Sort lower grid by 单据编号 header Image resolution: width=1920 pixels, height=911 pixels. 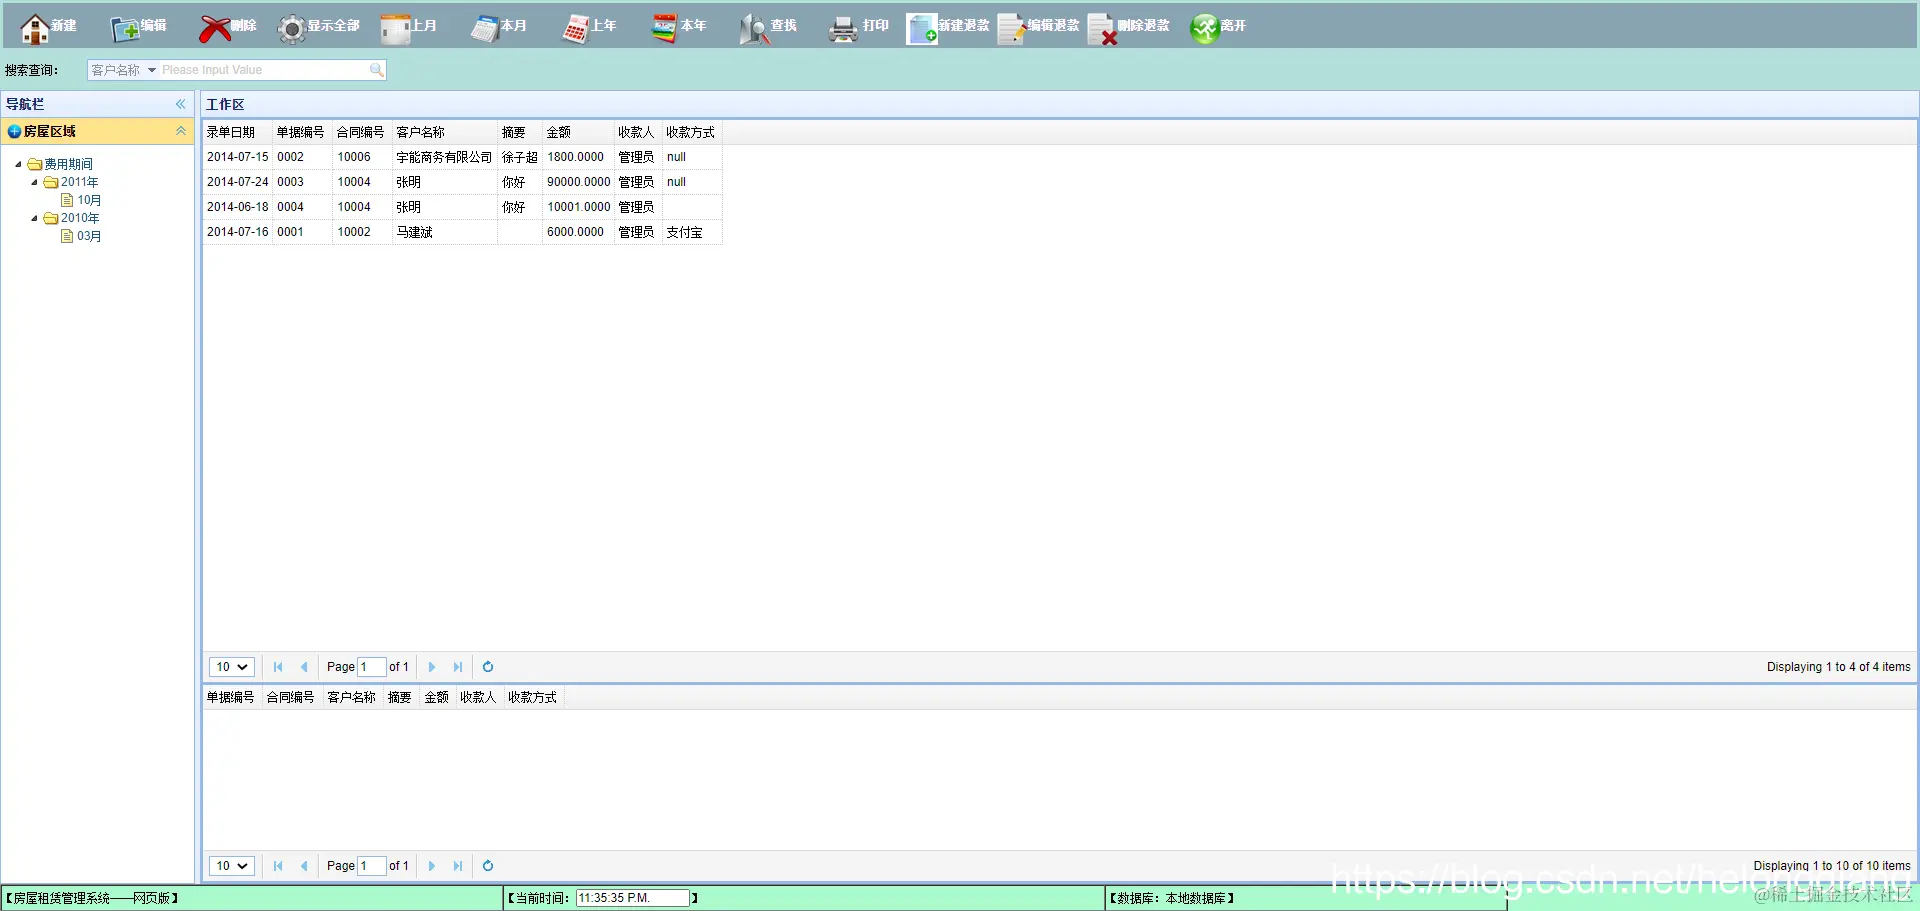(232, 697)
